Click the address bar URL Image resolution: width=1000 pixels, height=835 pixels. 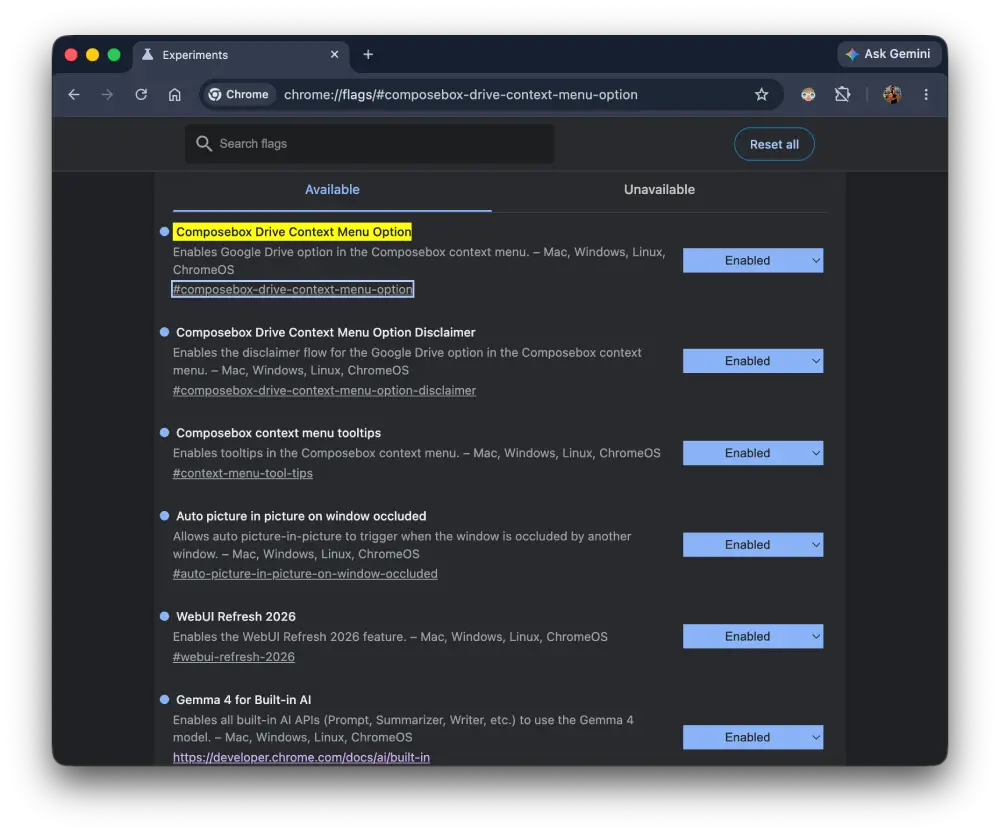(x=460, y=94)
